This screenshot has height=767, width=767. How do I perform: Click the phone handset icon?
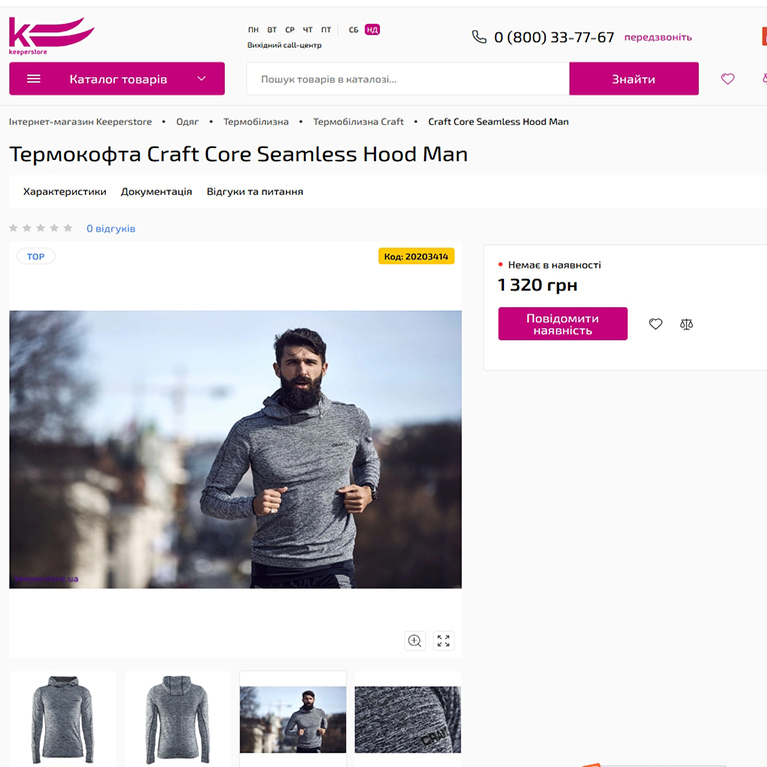coord(479,37)
